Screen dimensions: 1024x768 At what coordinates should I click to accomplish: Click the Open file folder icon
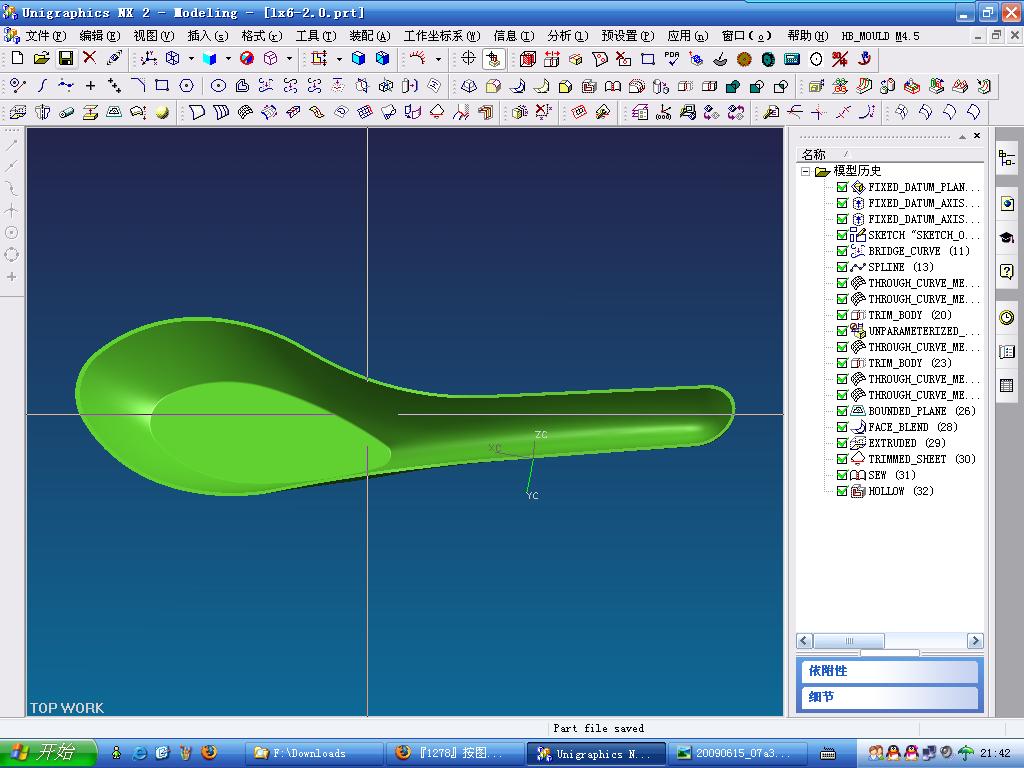(41, 59)
